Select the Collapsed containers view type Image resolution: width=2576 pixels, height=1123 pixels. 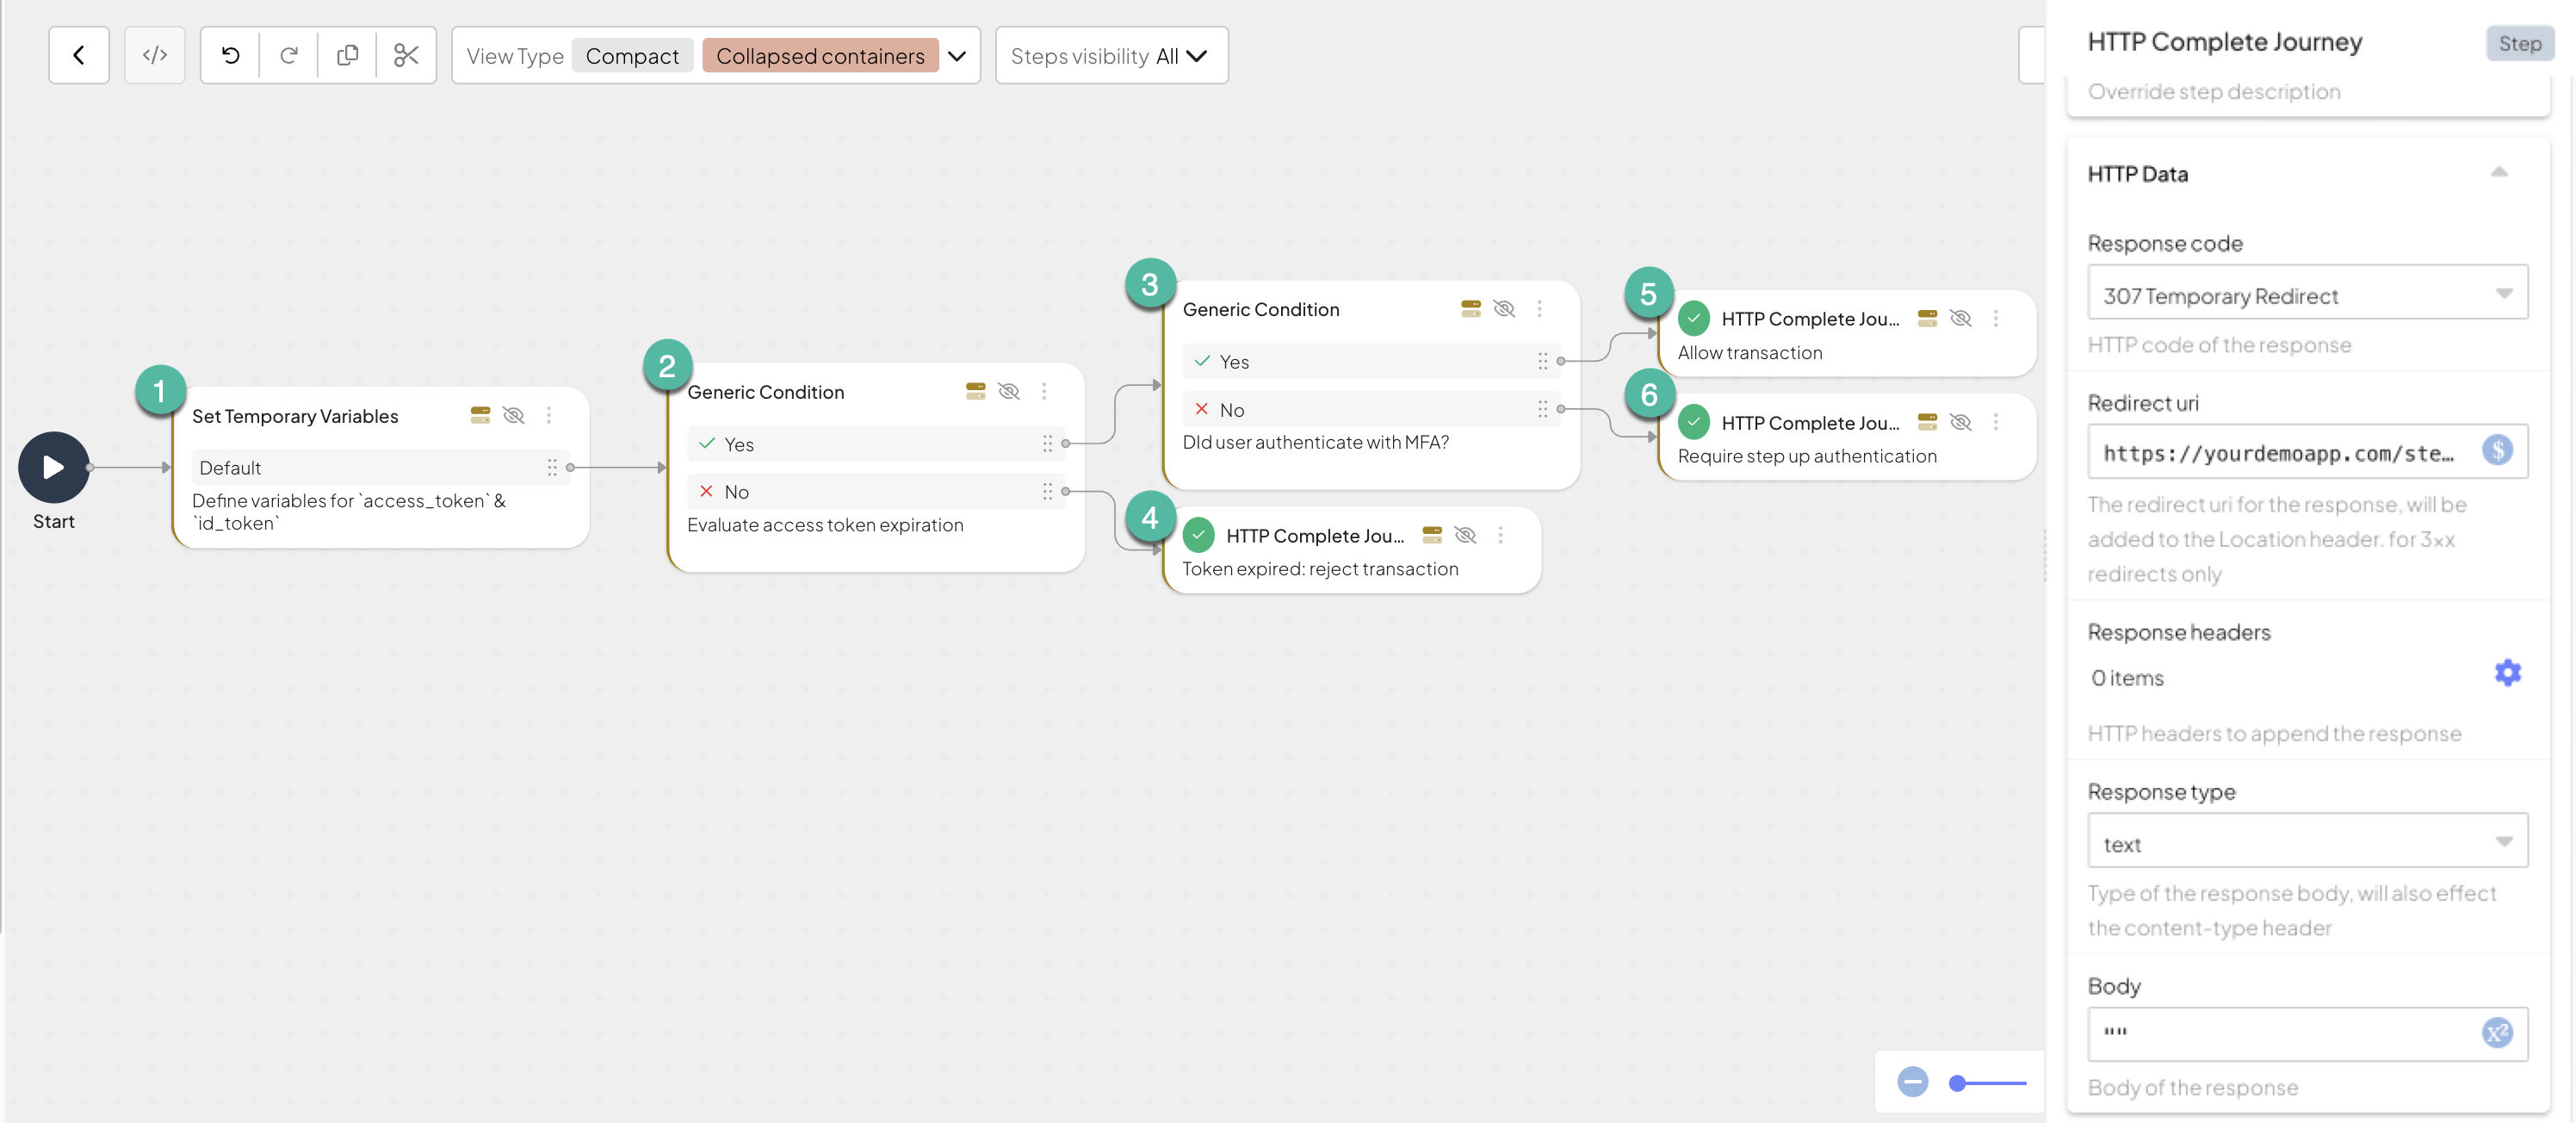[820, 56]
